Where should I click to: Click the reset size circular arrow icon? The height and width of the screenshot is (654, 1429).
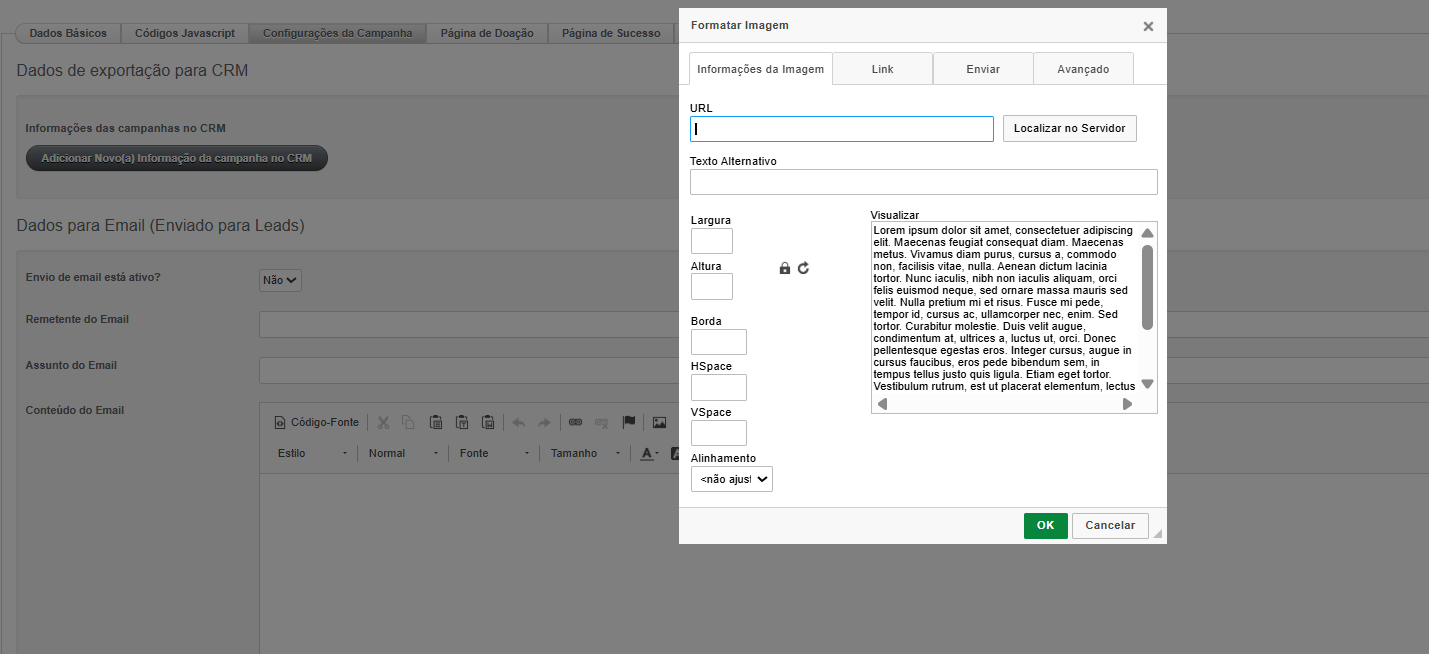(803, 268)
